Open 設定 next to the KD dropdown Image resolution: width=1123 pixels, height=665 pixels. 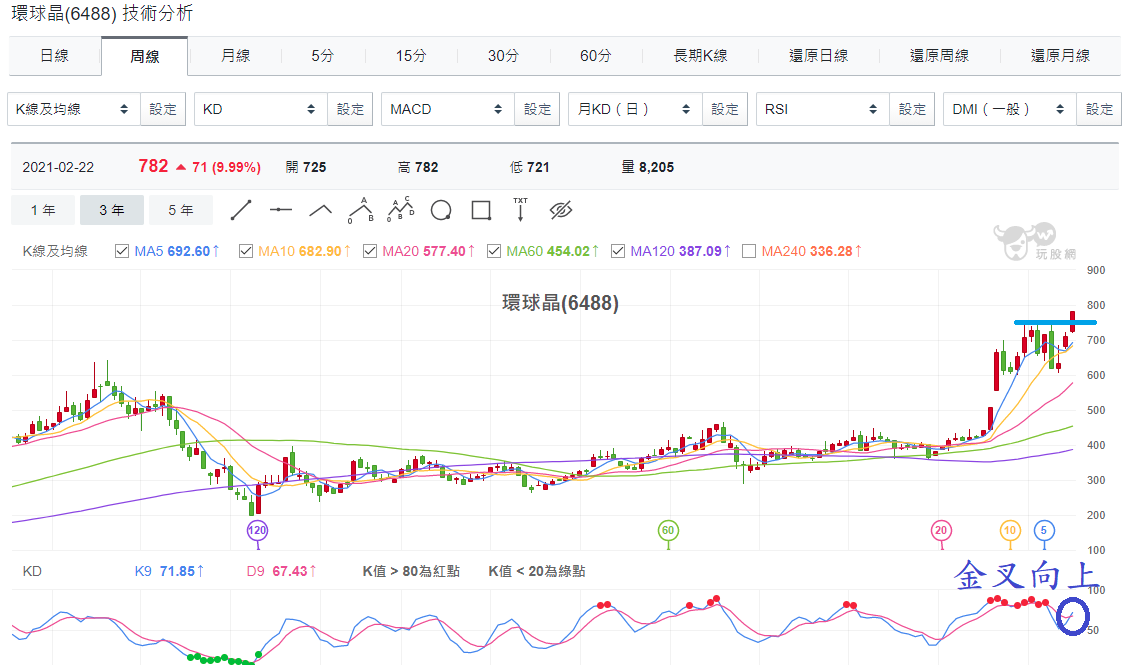(350, 109)
